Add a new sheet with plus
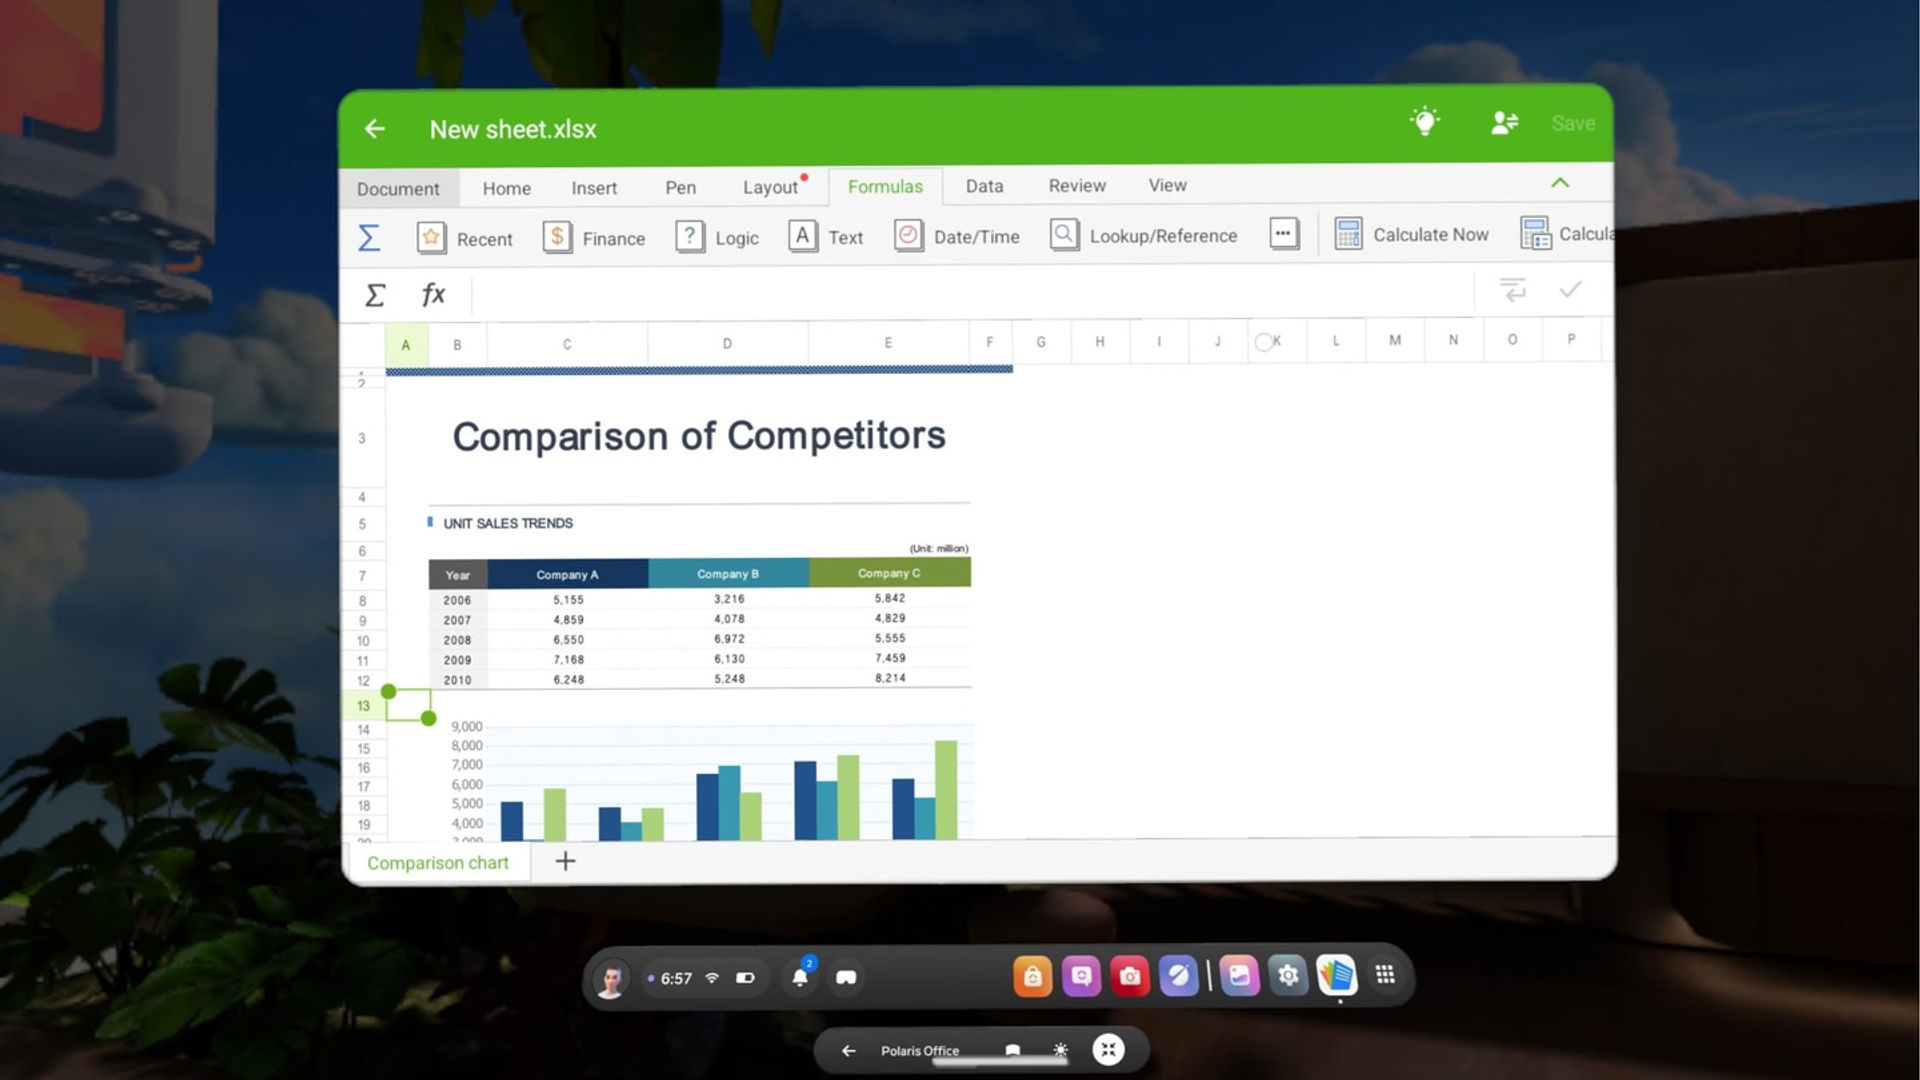This screenshot has height=1080, width=1920. [x=565, y=861]
